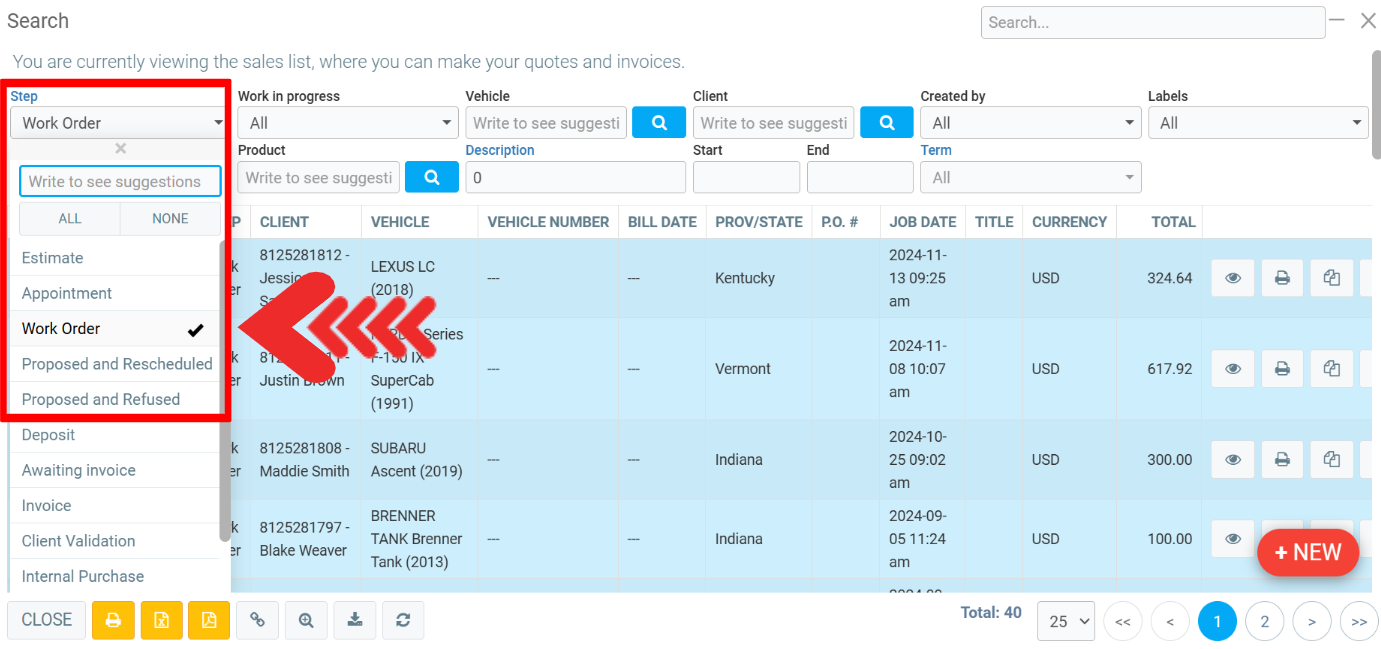Click the Description input field
Screen dimensions: 1381x649
tap(575, 177)
